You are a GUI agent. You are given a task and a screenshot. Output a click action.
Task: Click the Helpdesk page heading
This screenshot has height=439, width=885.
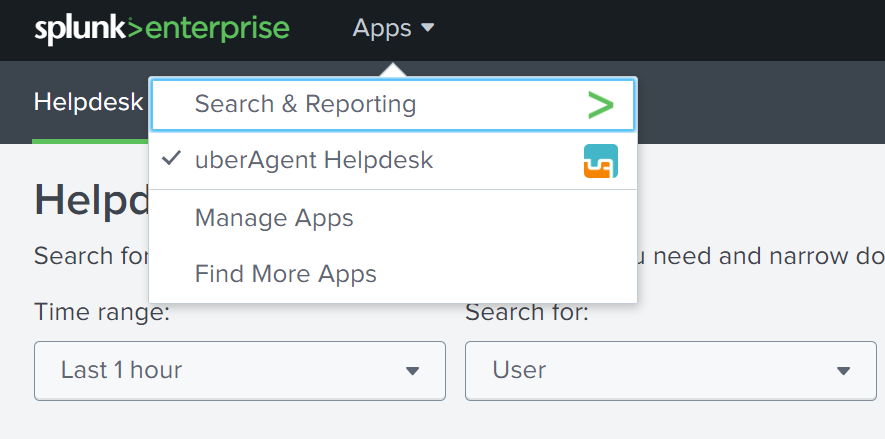point(90,200)
